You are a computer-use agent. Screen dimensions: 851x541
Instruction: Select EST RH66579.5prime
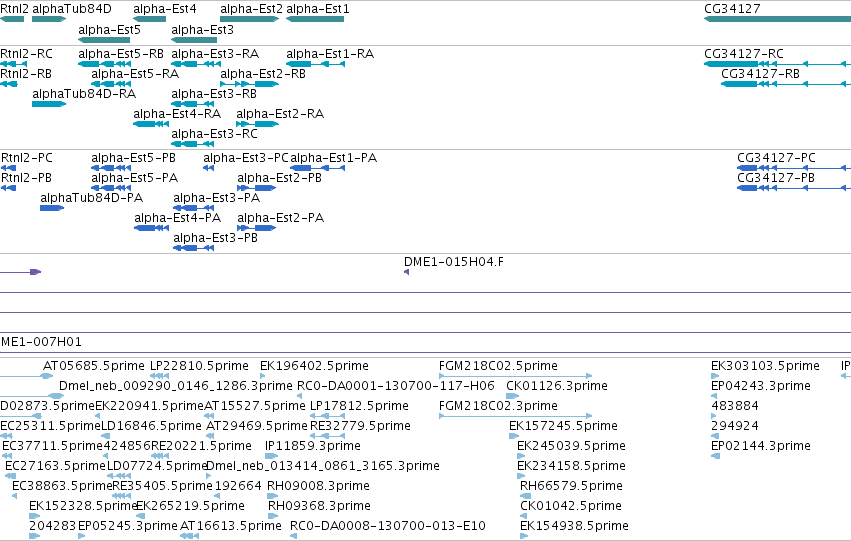click(x=571, y=486)
